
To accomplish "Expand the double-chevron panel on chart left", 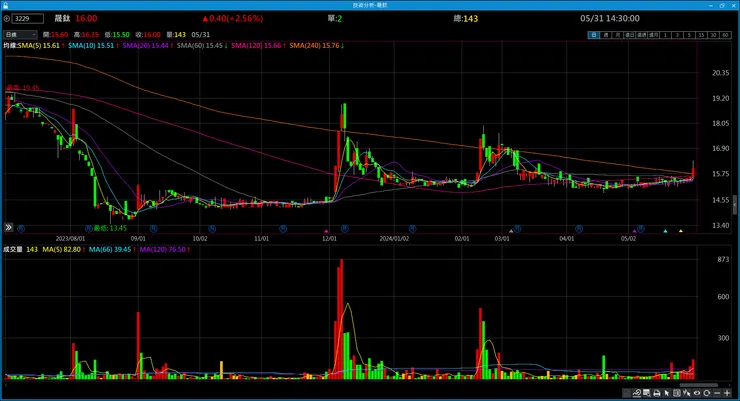I will click(x=8, y=227).
